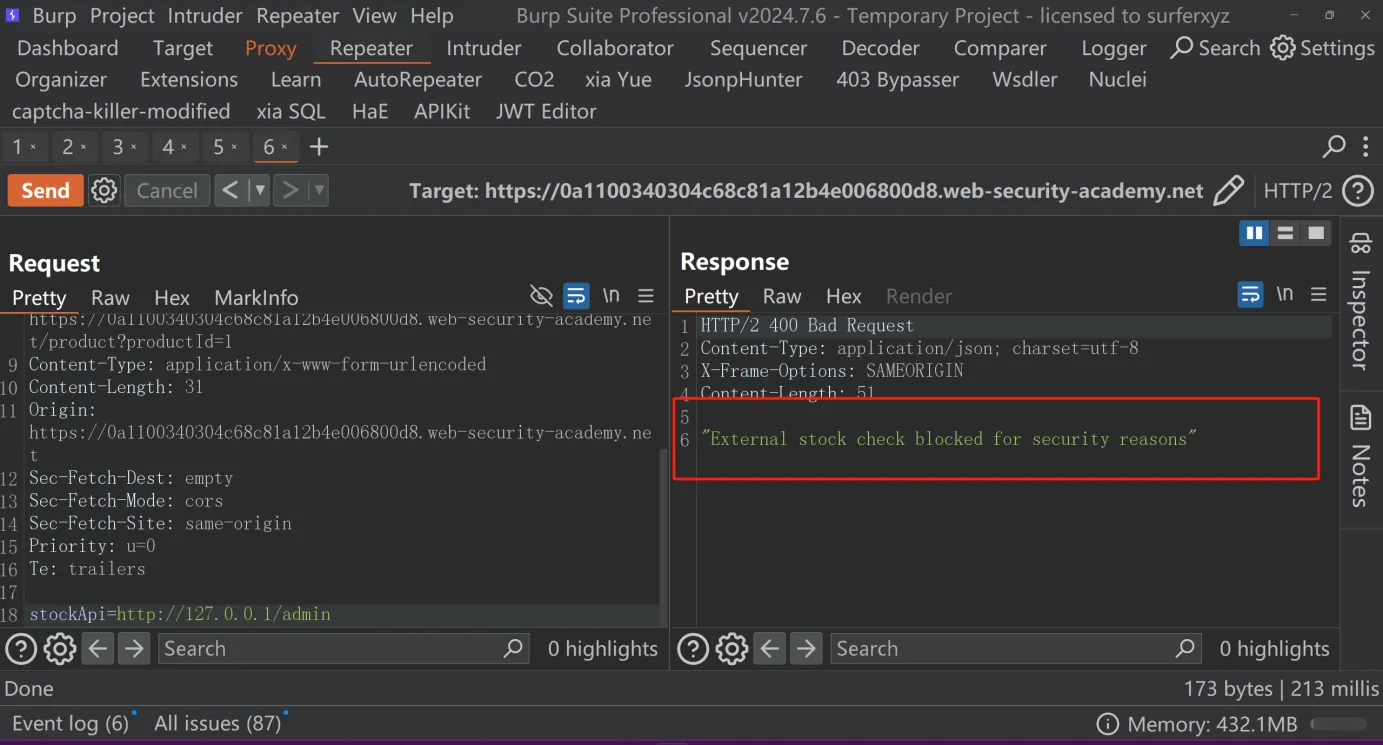Click the orange Send button
1383x745 pixels.
pos(45,190)
